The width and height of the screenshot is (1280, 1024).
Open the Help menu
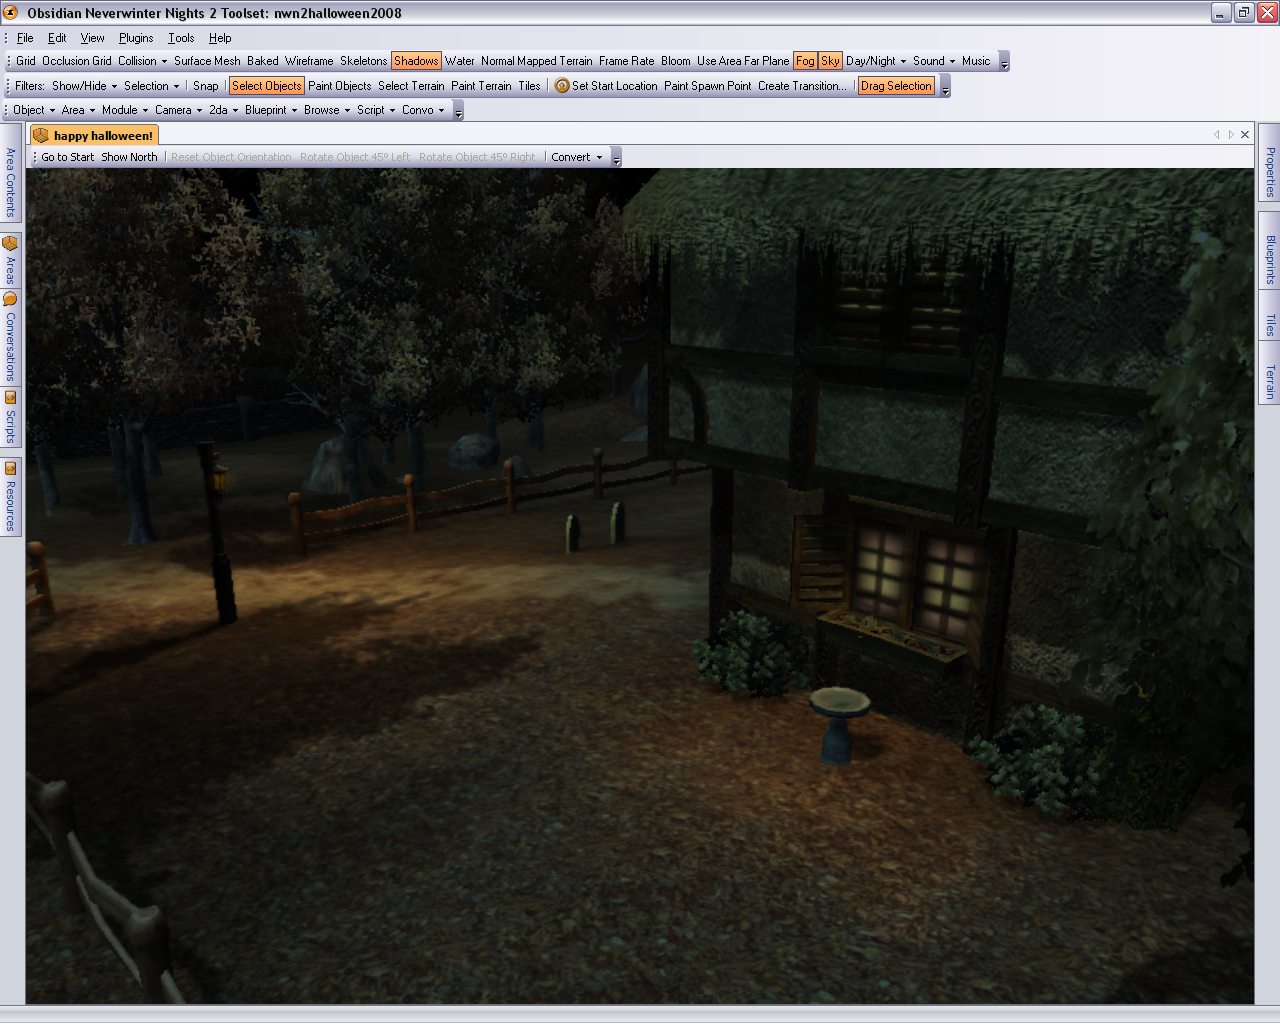220,38
